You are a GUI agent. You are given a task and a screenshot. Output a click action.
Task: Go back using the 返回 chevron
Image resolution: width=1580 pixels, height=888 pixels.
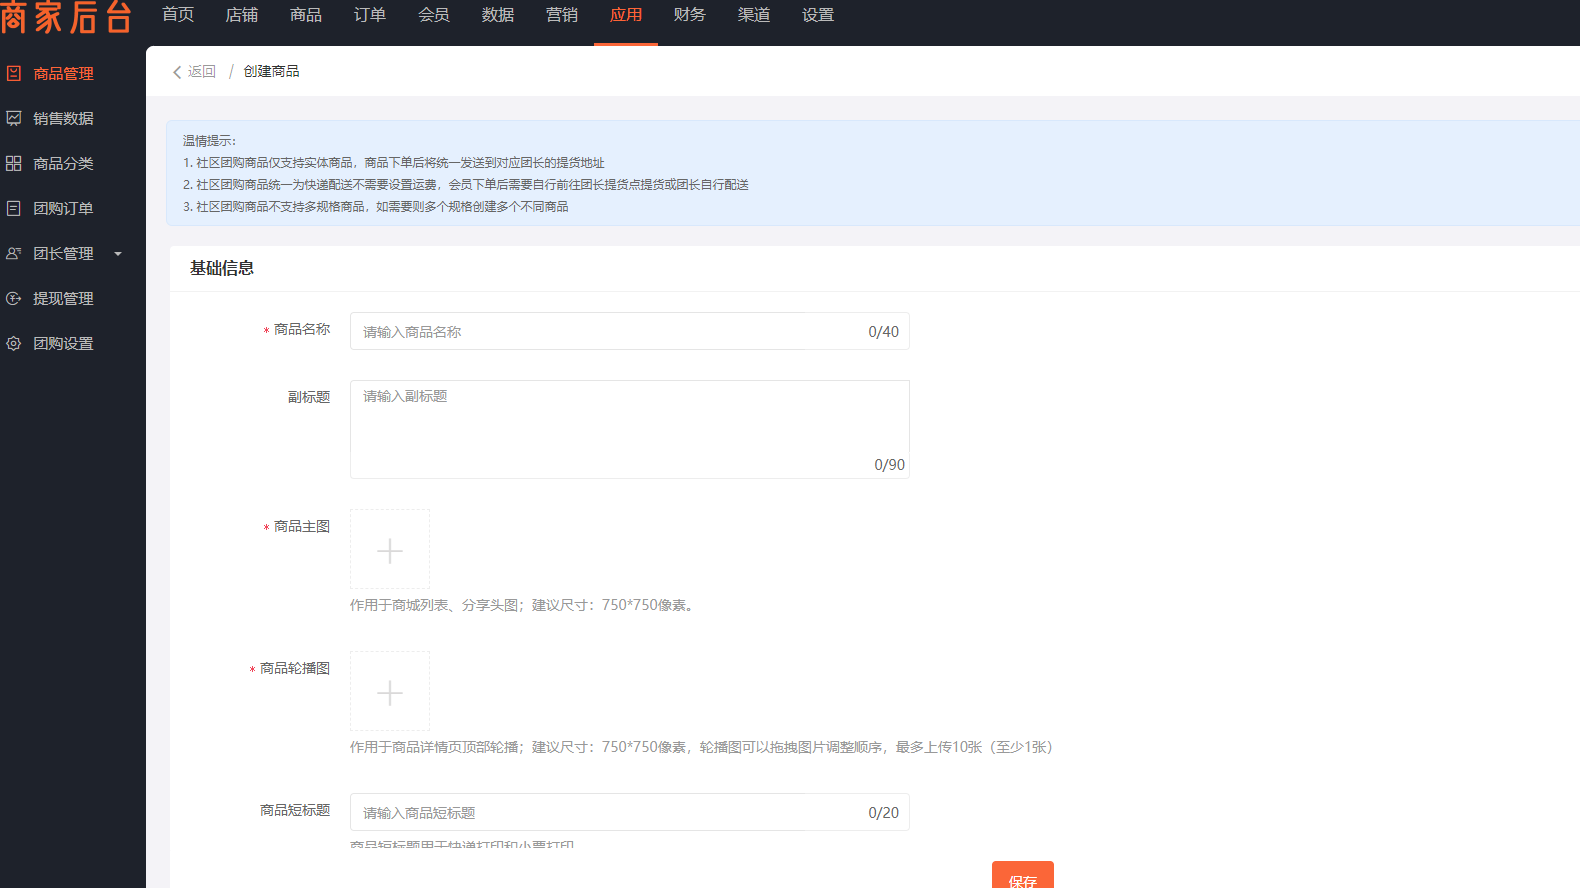(x=178, y=72)
